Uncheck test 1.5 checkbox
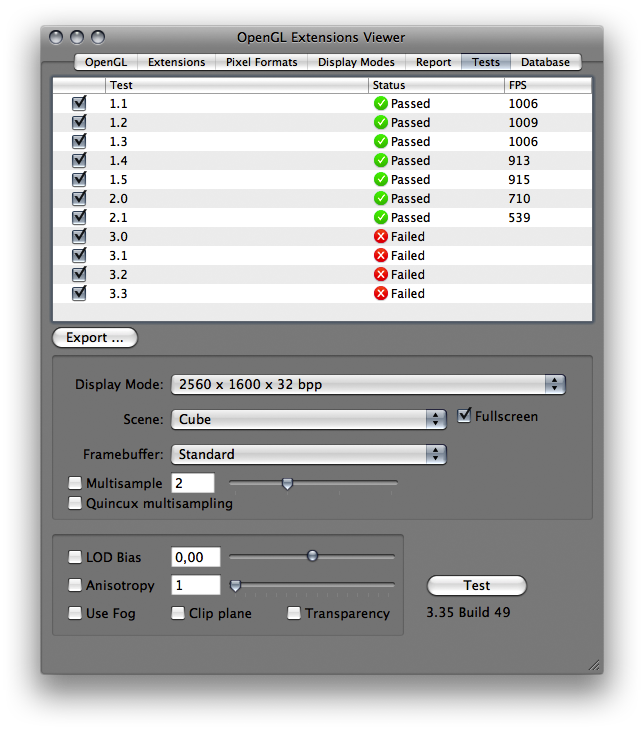Viewport: 644px width, 730px height. coord(79,179)
